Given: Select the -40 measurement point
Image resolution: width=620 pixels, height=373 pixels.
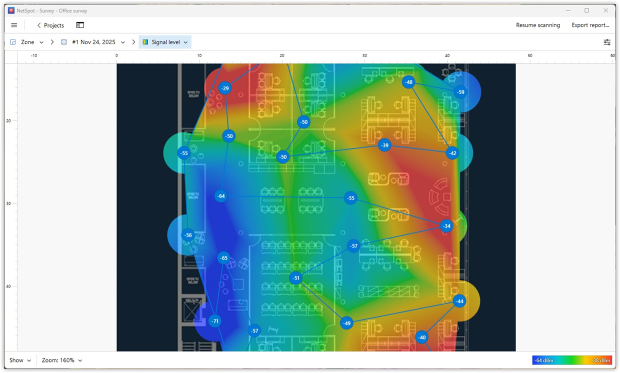Looking at the screenshot, I should point(422,337).
